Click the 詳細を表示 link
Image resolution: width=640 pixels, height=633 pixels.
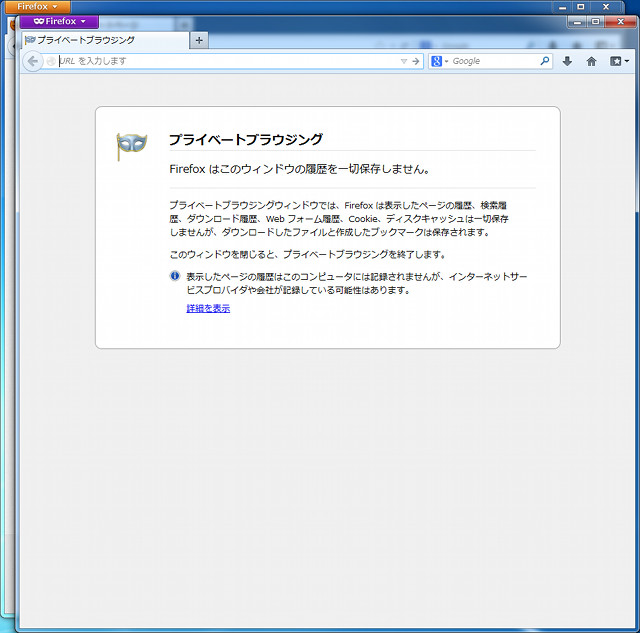click(208, 308)
